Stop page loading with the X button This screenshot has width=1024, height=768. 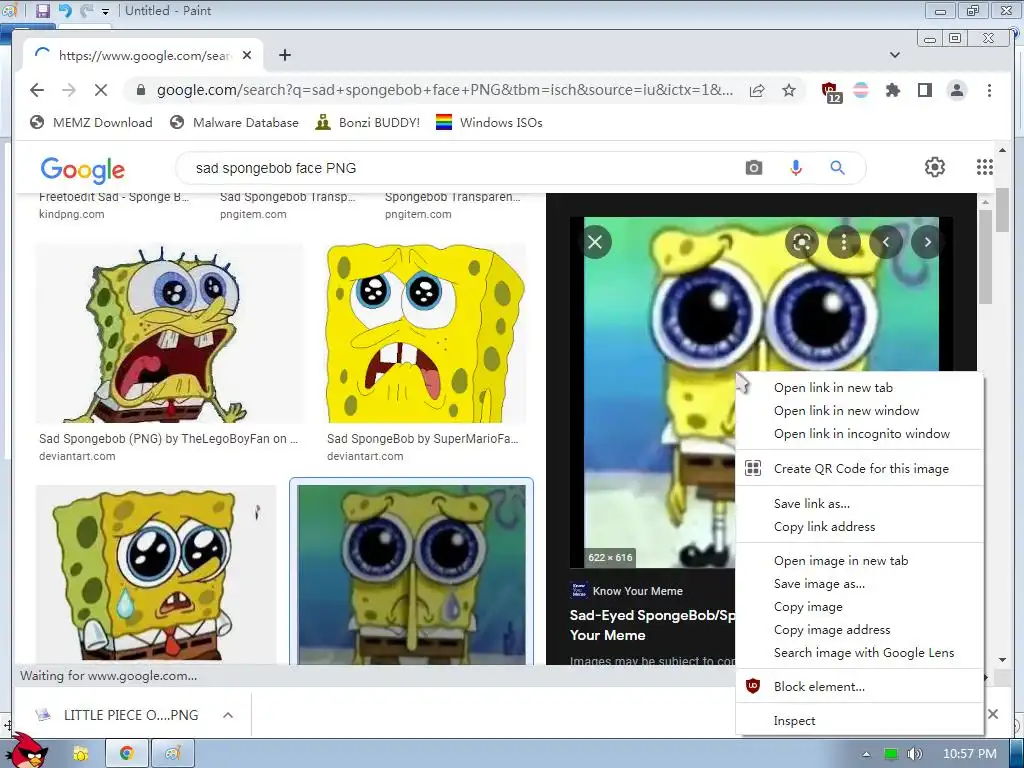point(101,90)
